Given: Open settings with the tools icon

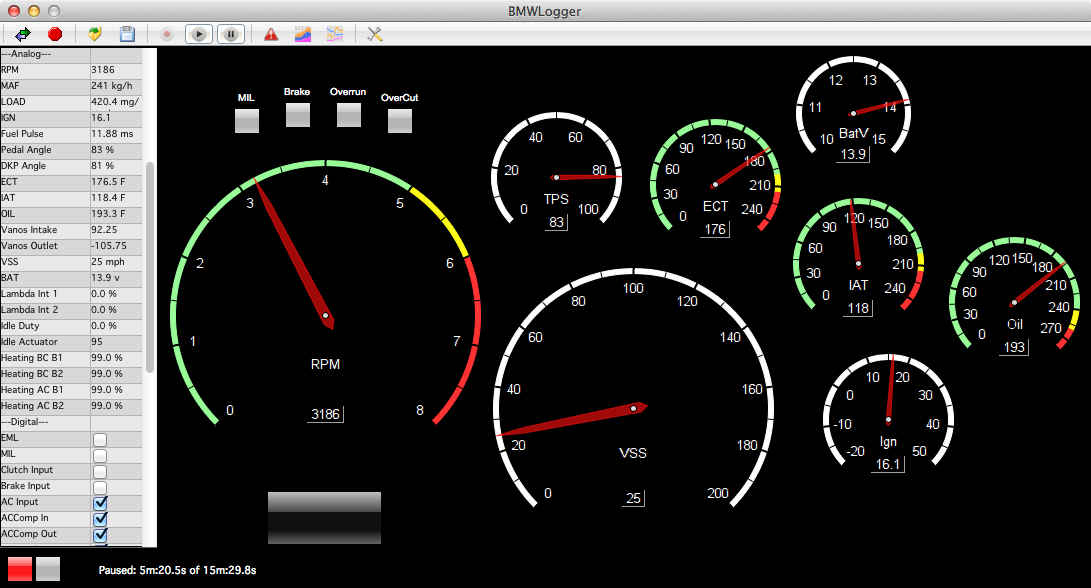Looking at the screenshot, I should point(374,34).
